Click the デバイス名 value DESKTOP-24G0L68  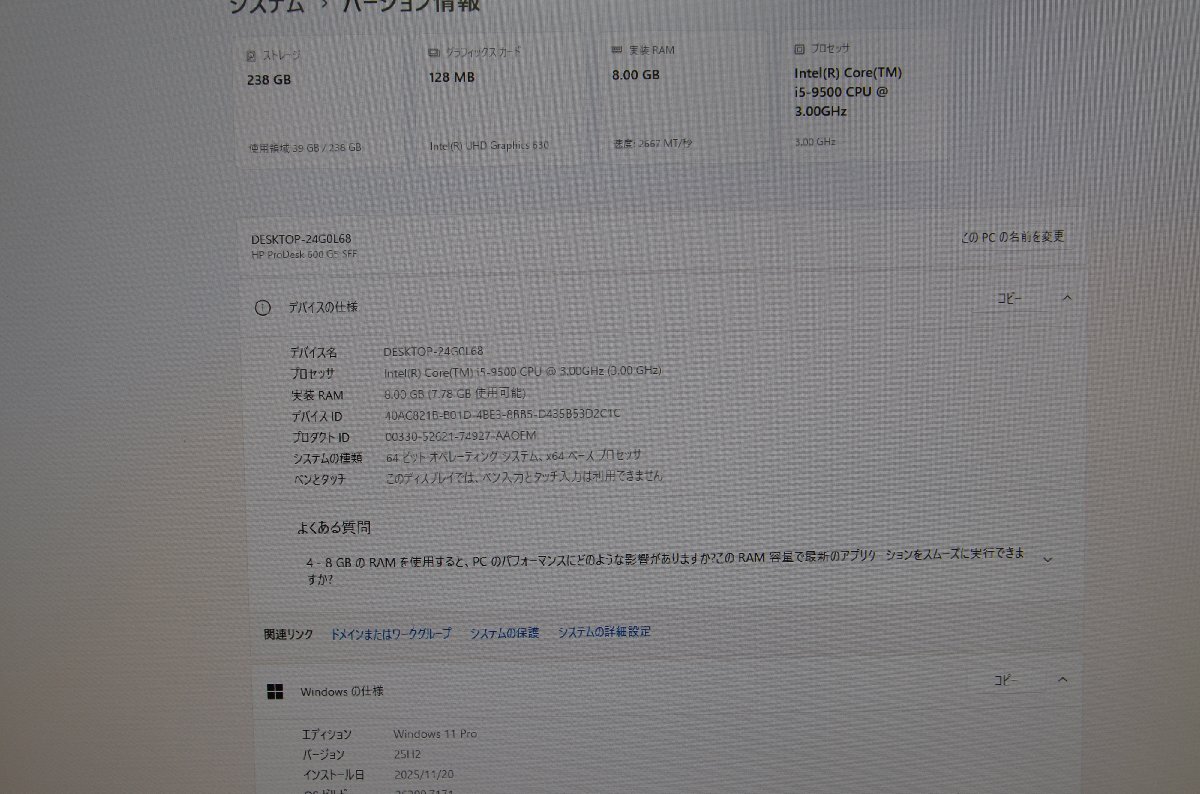[433, 351]
